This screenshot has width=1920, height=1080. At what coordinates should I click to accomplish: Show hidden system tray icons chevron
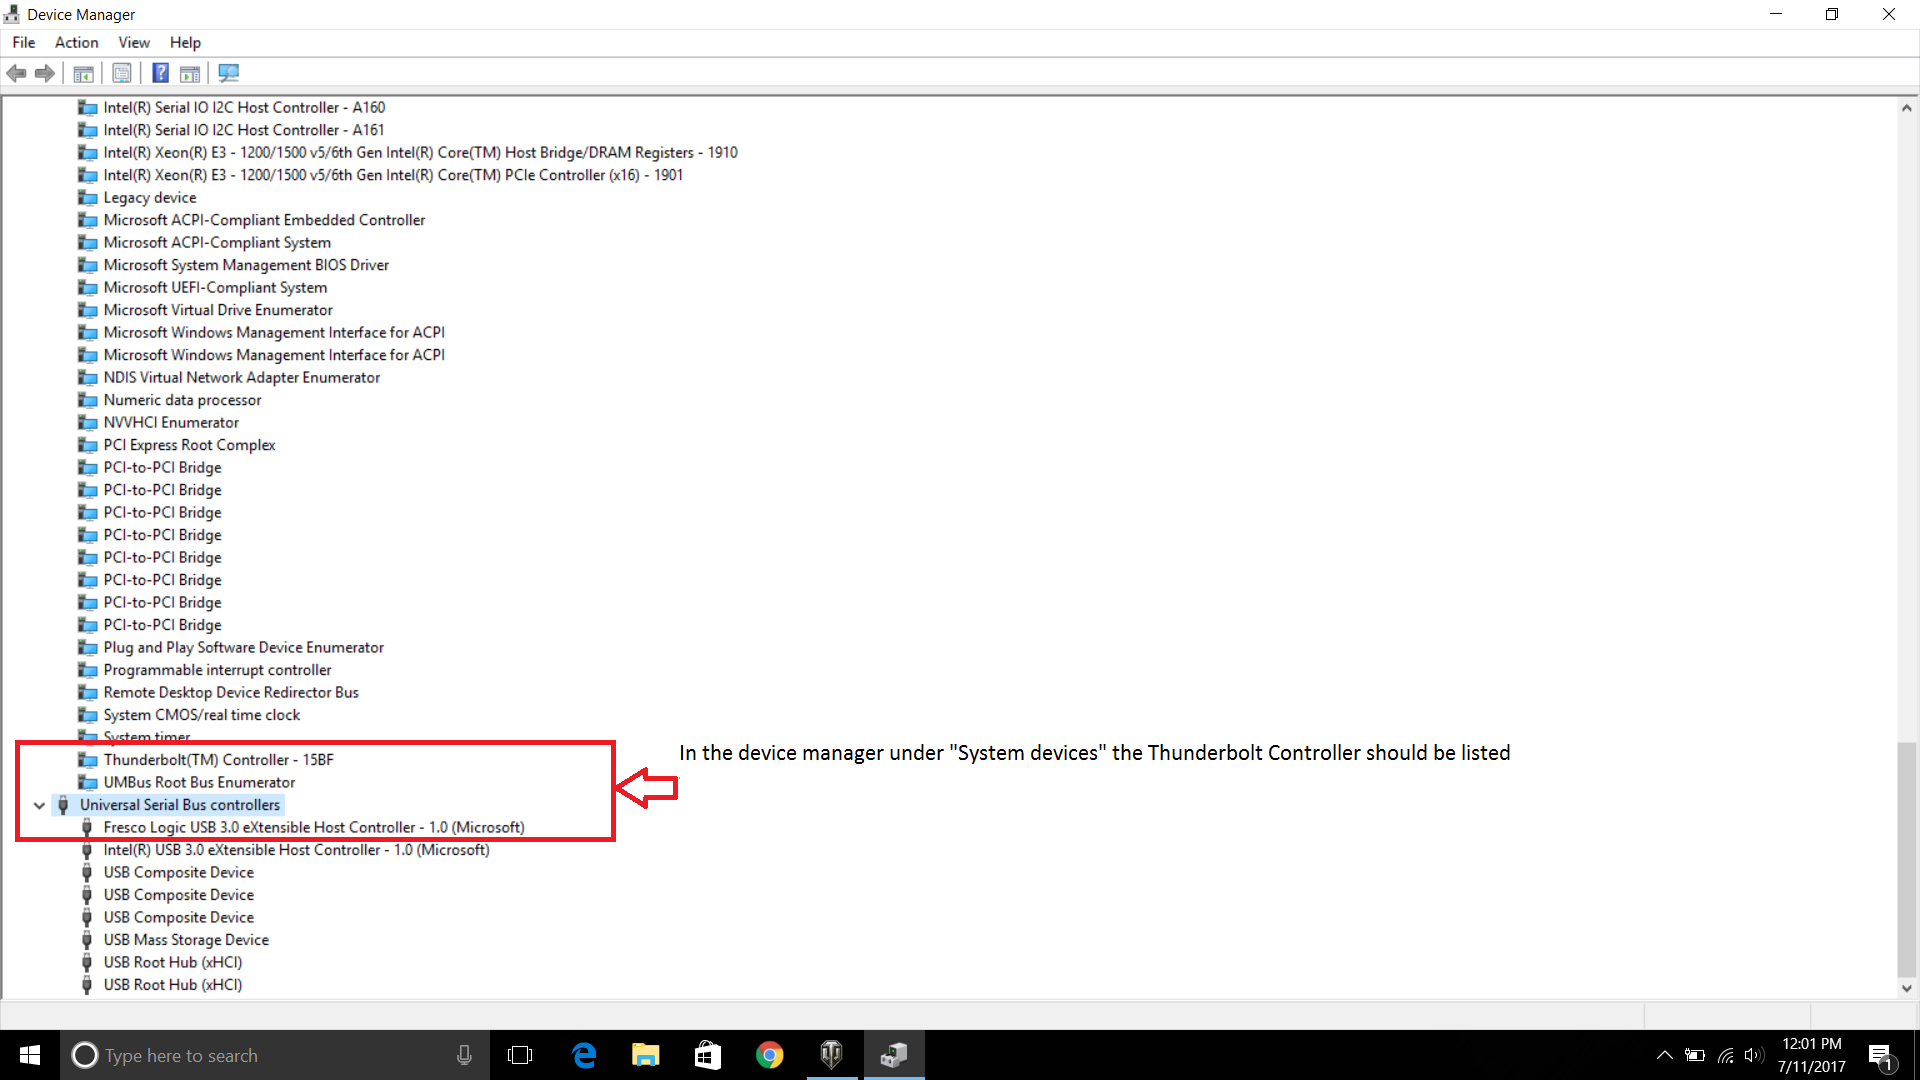coord(1664,1055)
